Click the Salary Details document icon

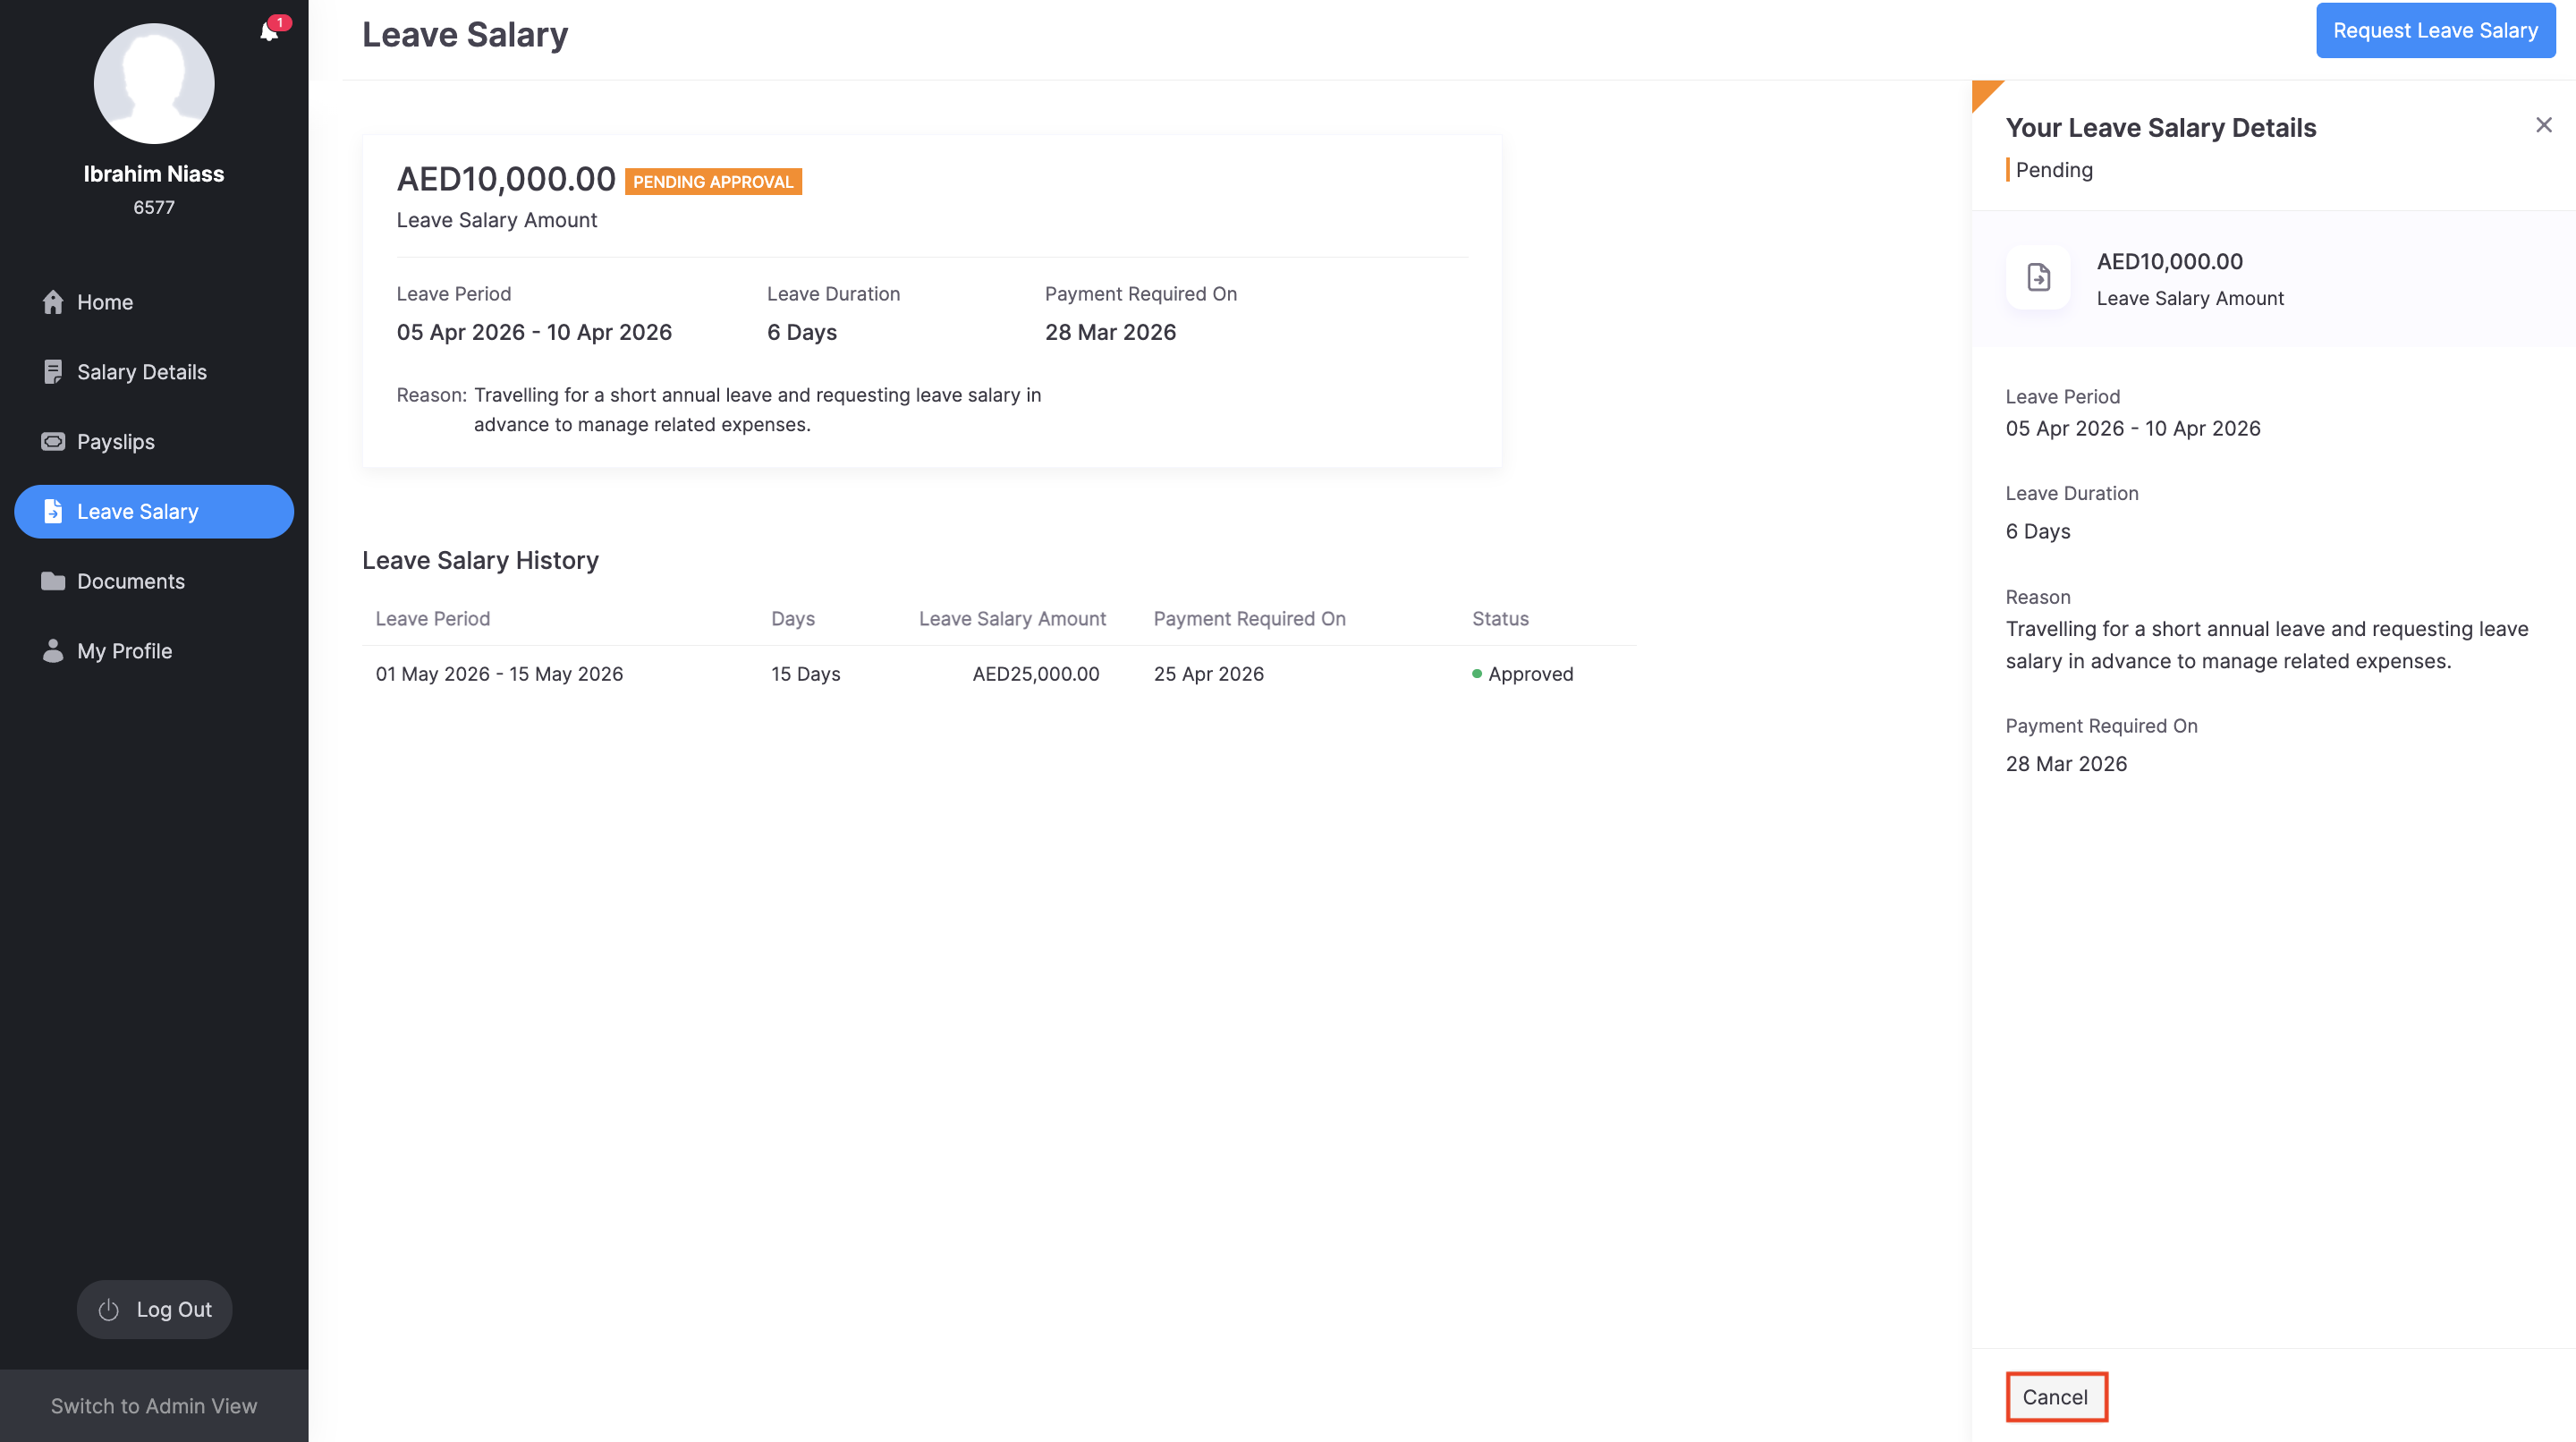pyautogui.click(x=53, y=372)
